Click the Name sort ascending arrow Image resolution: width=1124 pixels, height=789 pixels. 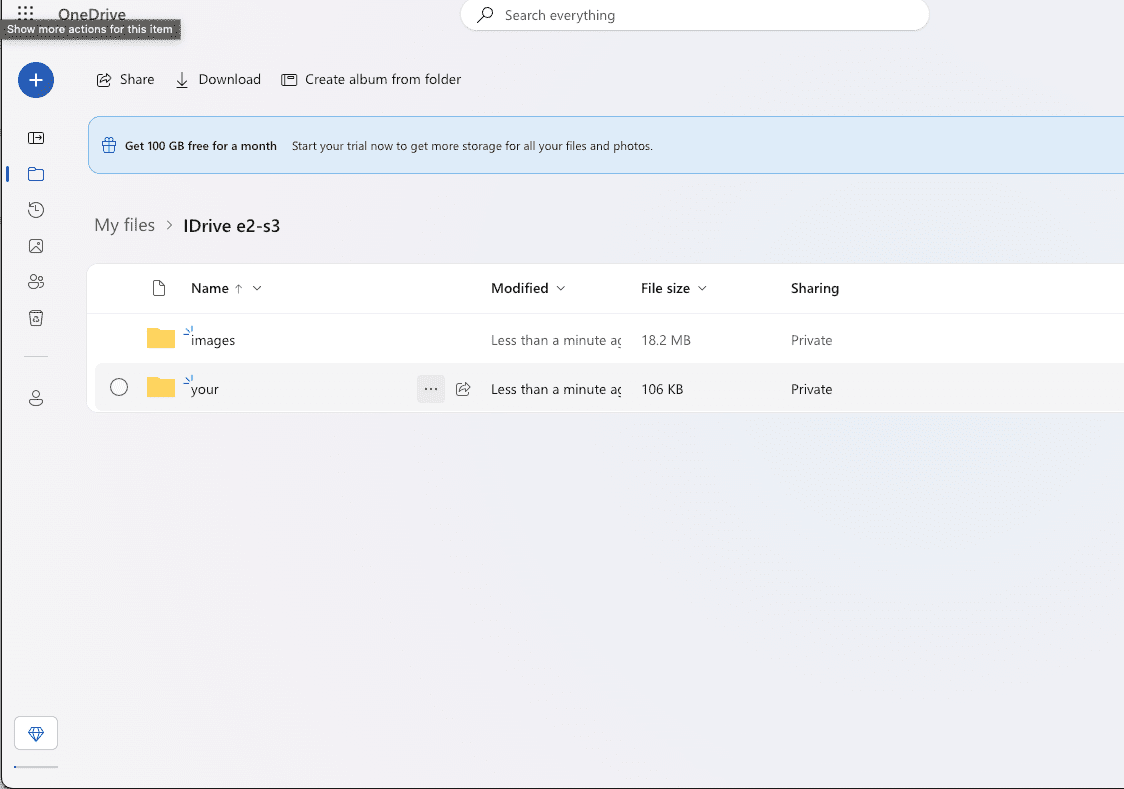coord(239,289)
